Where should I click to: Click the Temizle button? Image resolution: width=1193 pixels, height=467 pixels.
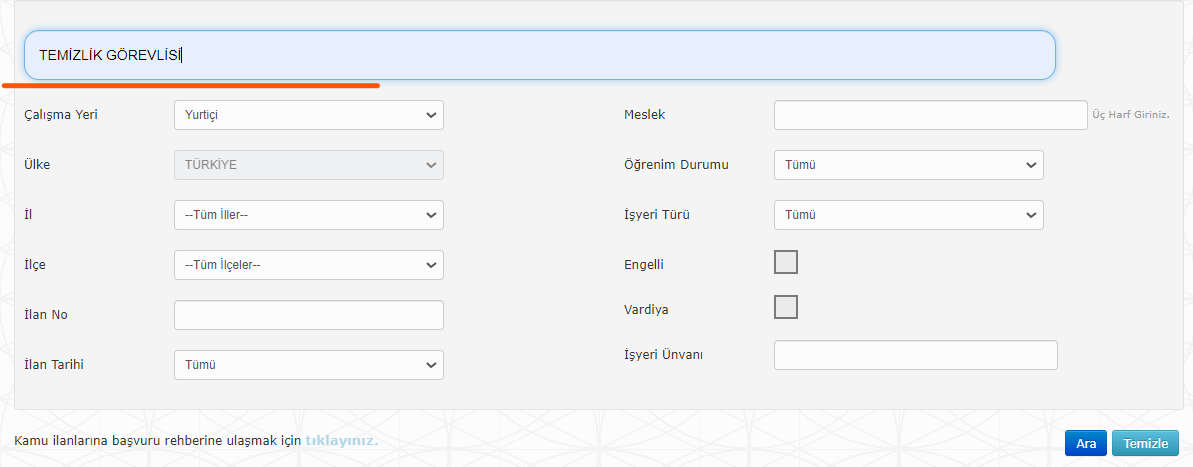point(1145,443)
